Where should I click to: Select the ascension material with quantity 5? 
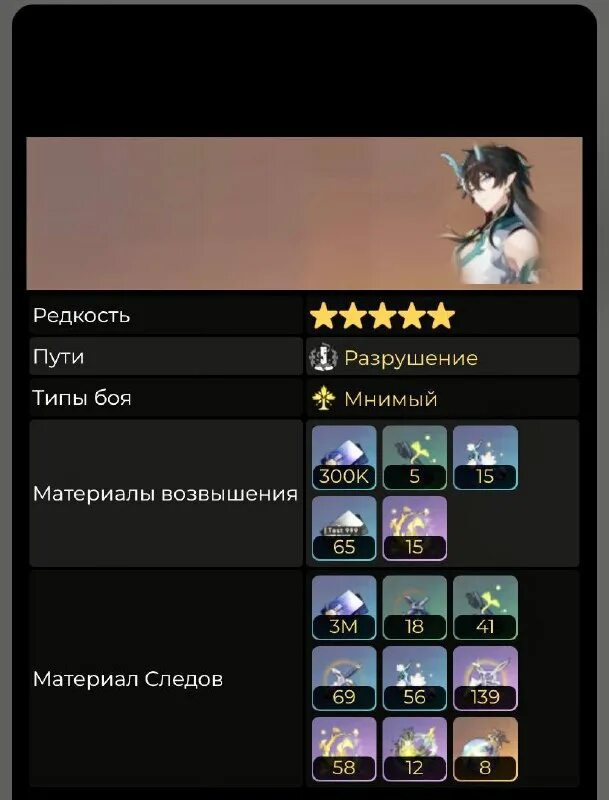click(414, 458)
